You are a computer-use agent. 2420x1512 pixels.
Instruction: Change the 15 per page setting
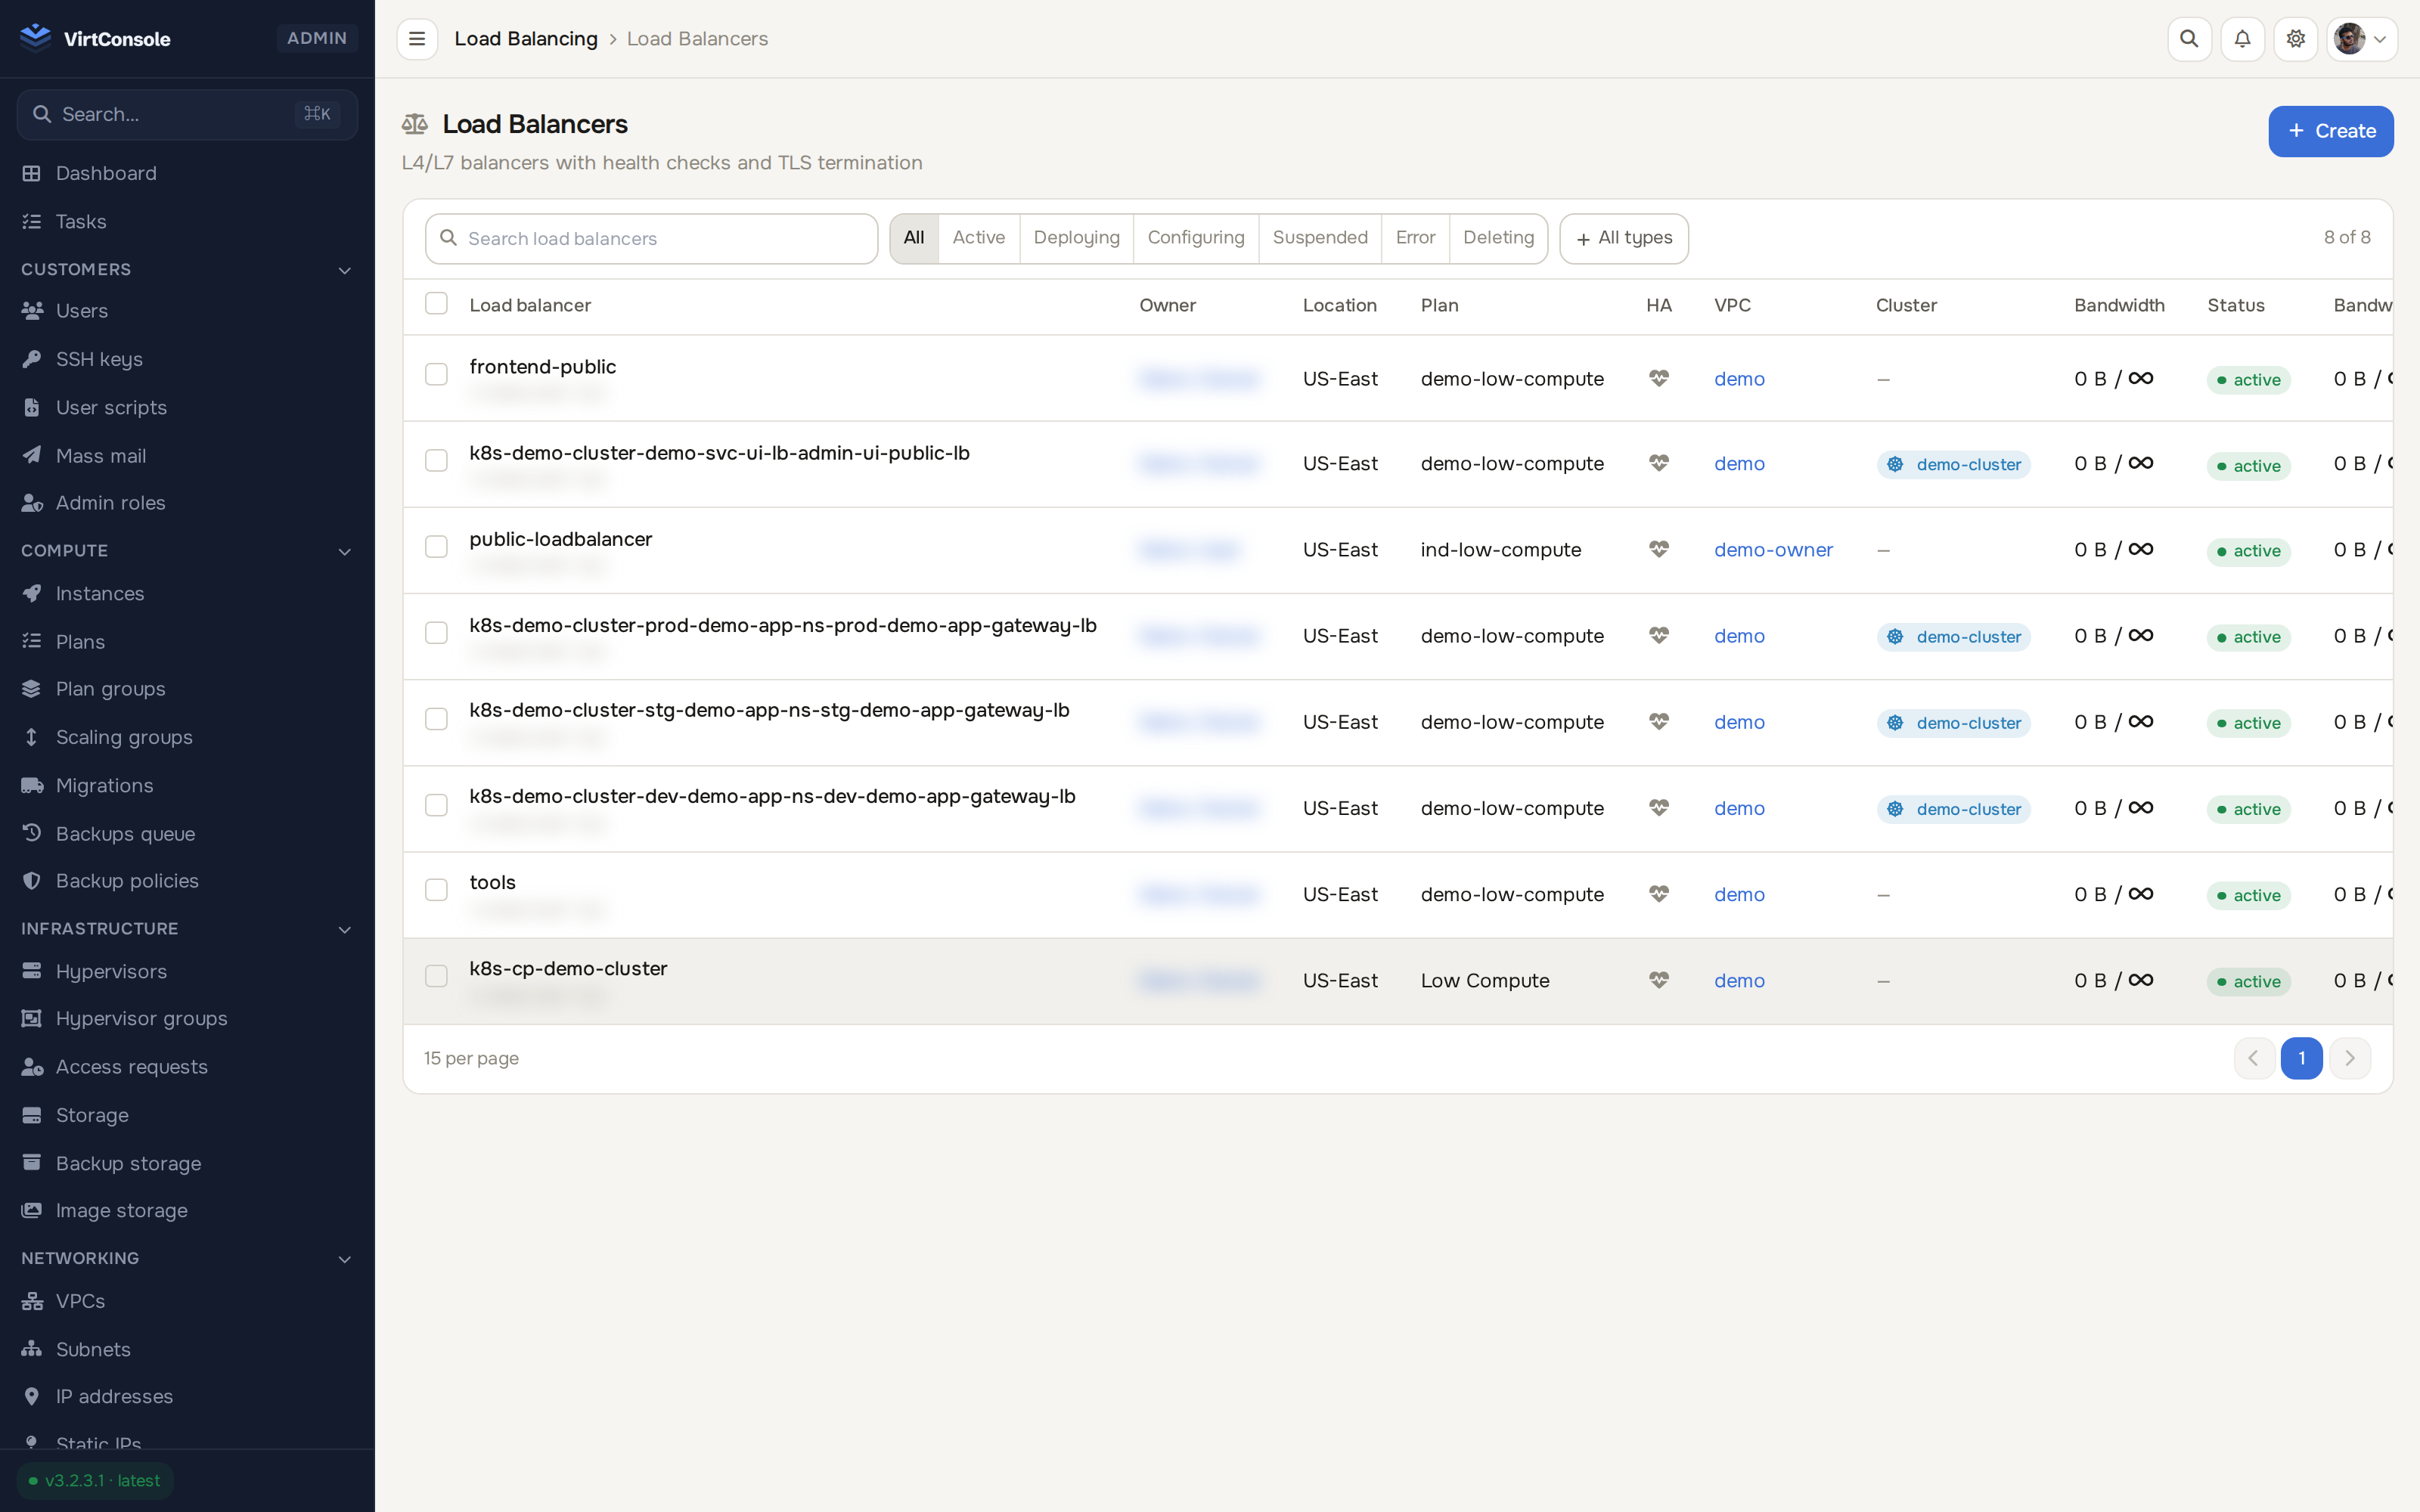(471, 1058)
